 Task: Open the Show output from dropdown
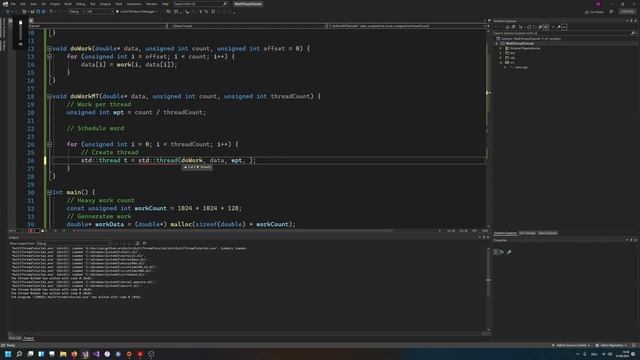pos(73,243)
